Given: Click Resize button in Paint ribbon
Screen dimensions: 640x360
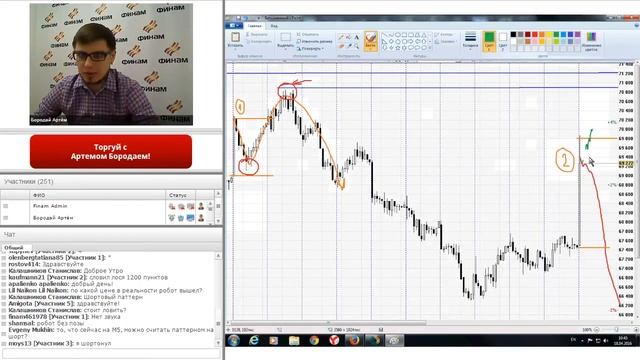Looking at the screenshot, I should click(x=315, y=42).
